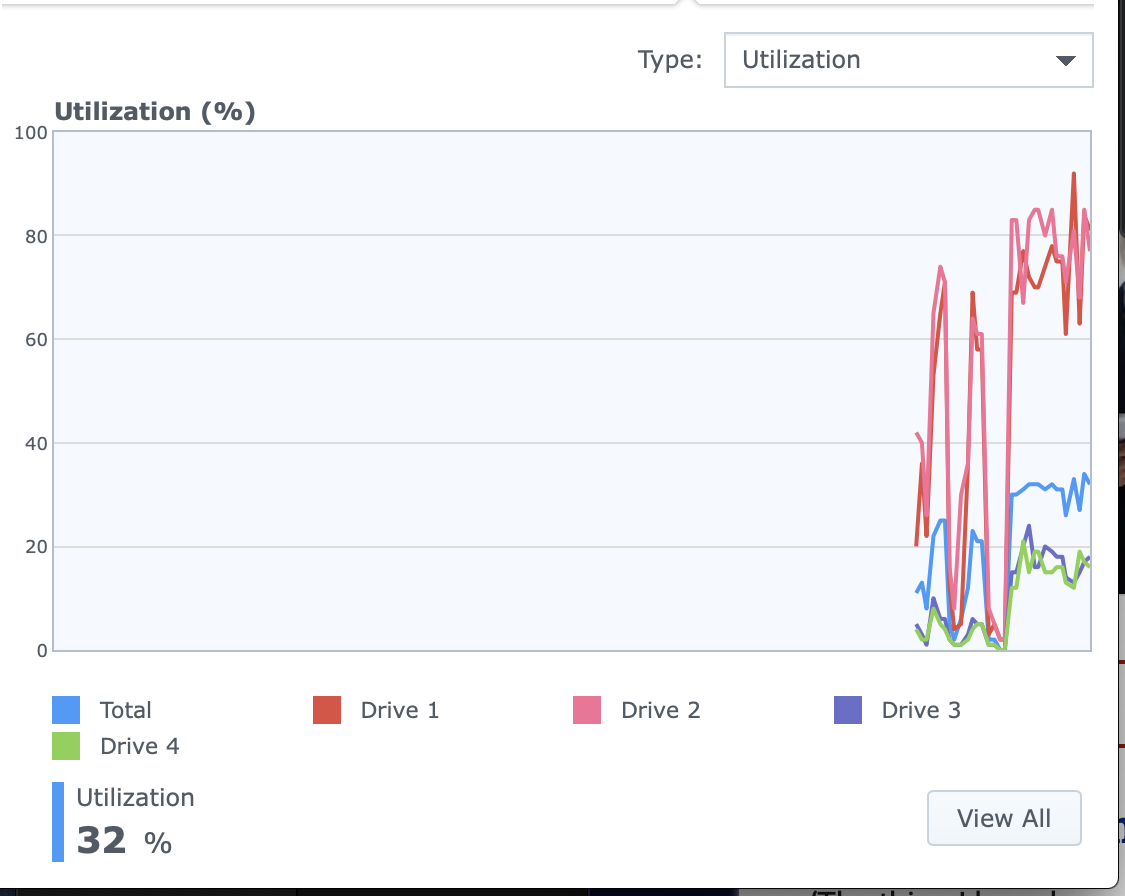Click the 32 % utilization readout
Image resolution: width=1125 pixels, height=896 pixels.
click(124, 841)
